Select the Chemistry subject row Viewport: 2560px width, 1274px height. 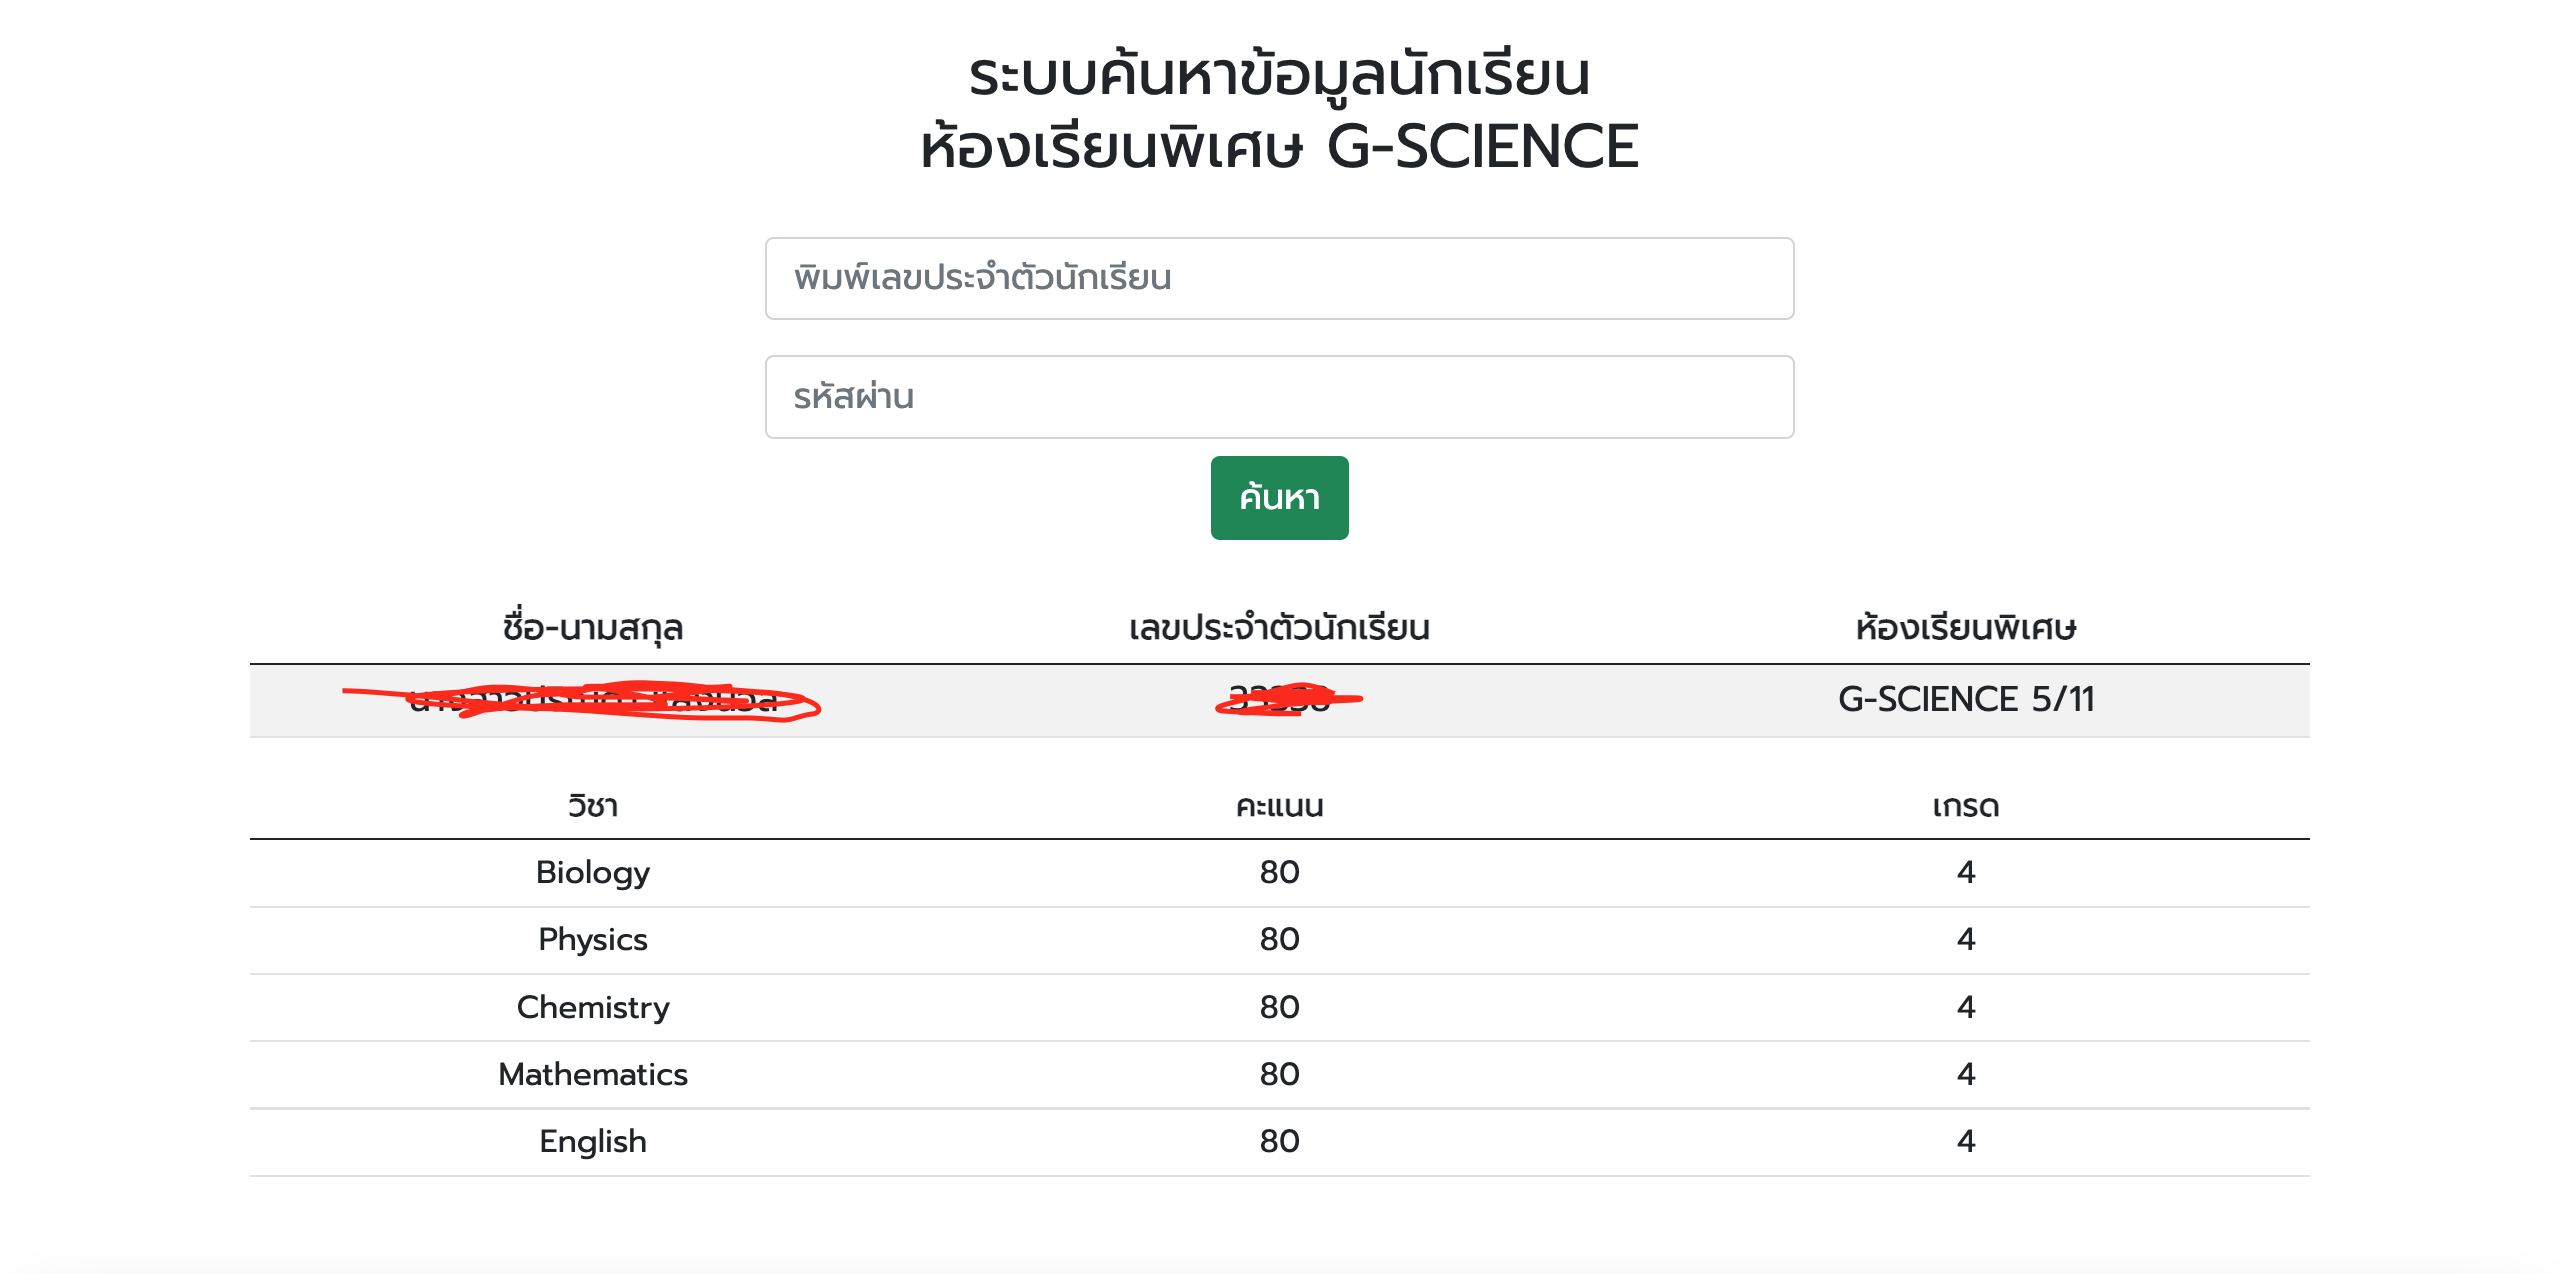coord(592,1007)
